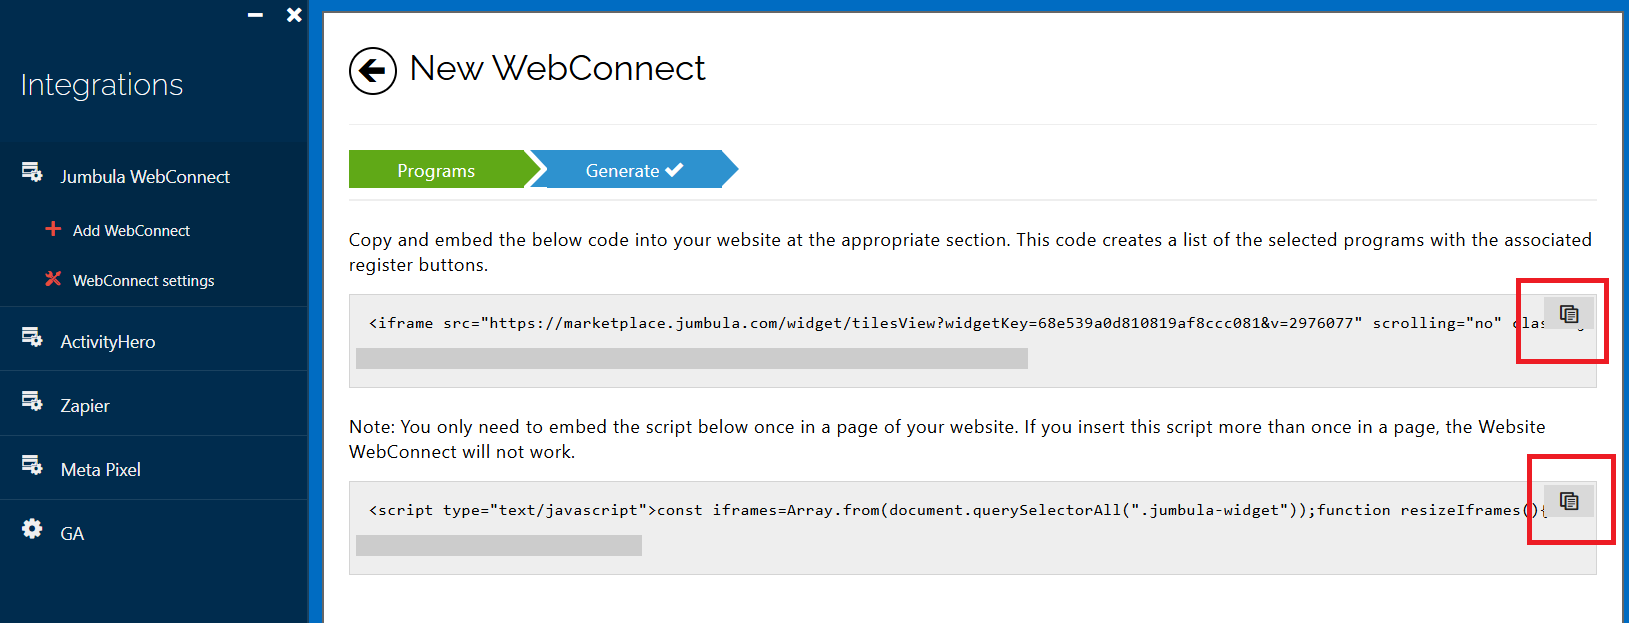Select the Generate step
Viewport: 1629px width, 623px height.
click(633, 170)
